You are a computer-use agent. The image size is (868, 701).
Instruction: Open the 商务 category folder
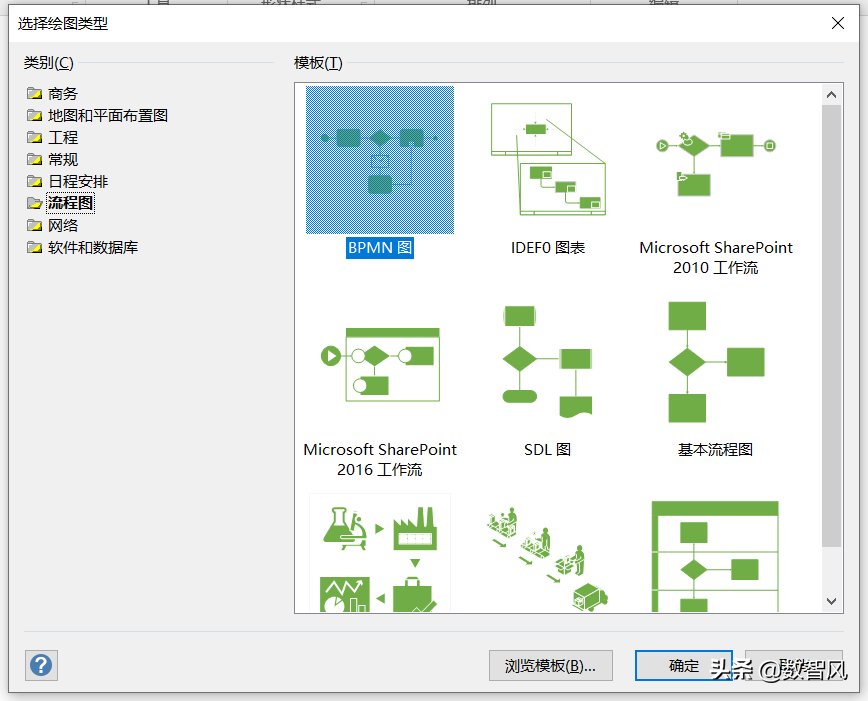pos(61,92)
